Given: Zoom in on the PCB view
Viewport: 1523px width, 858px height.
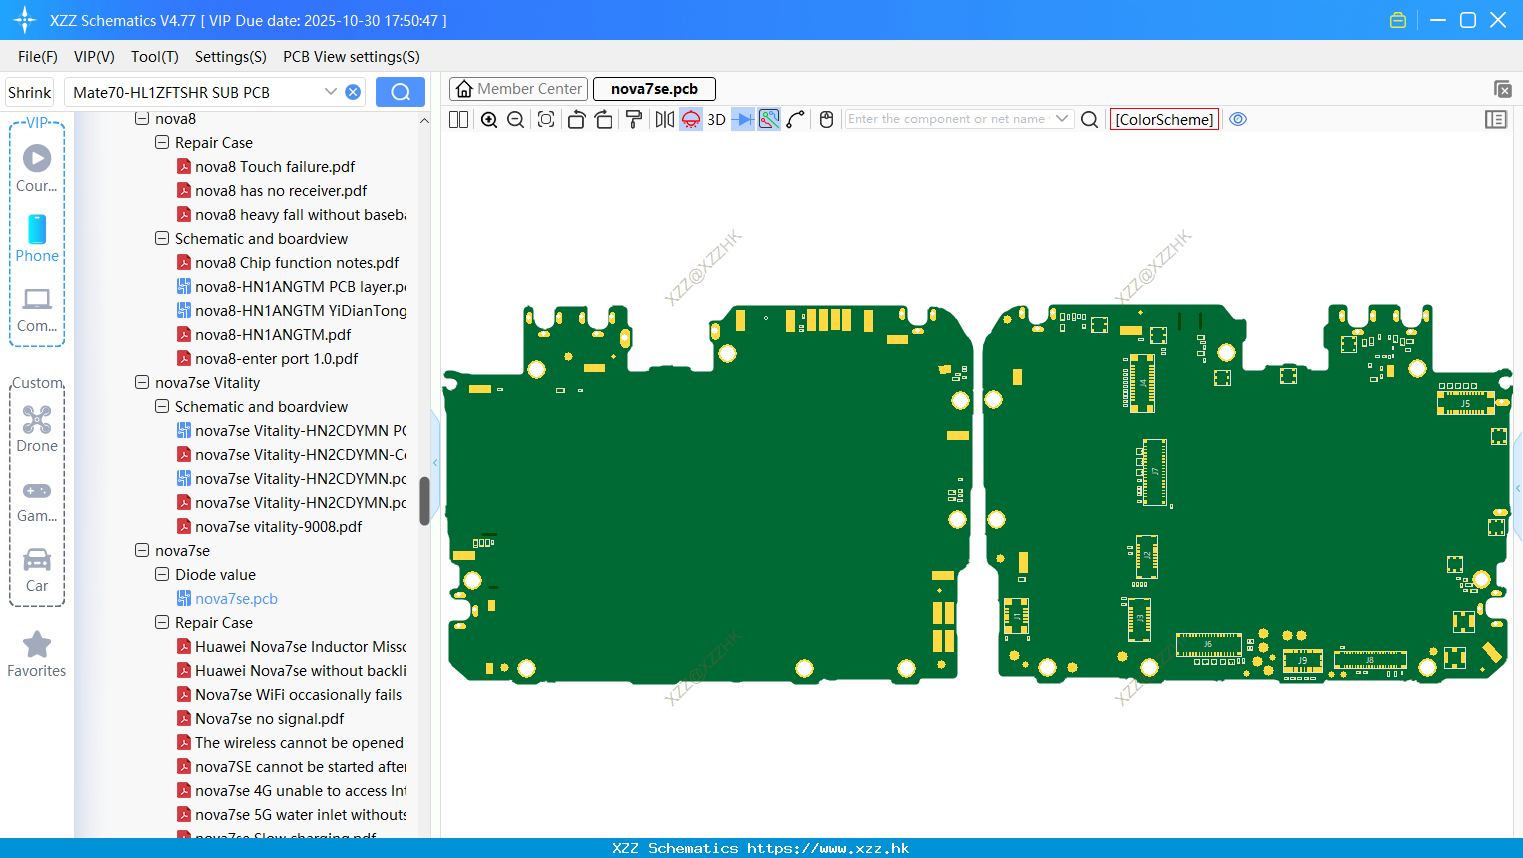Looking at the screenshot, I should tap(489, 119).
